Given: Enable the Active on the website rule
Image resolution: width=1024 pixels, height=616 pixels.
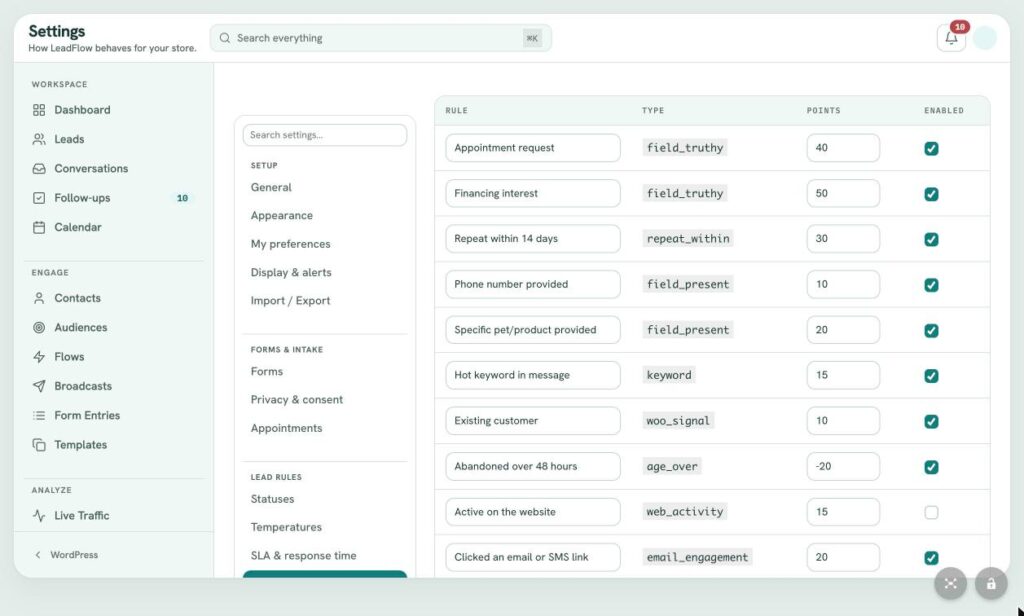Looking at the screenshot, I should click(931, 512).
